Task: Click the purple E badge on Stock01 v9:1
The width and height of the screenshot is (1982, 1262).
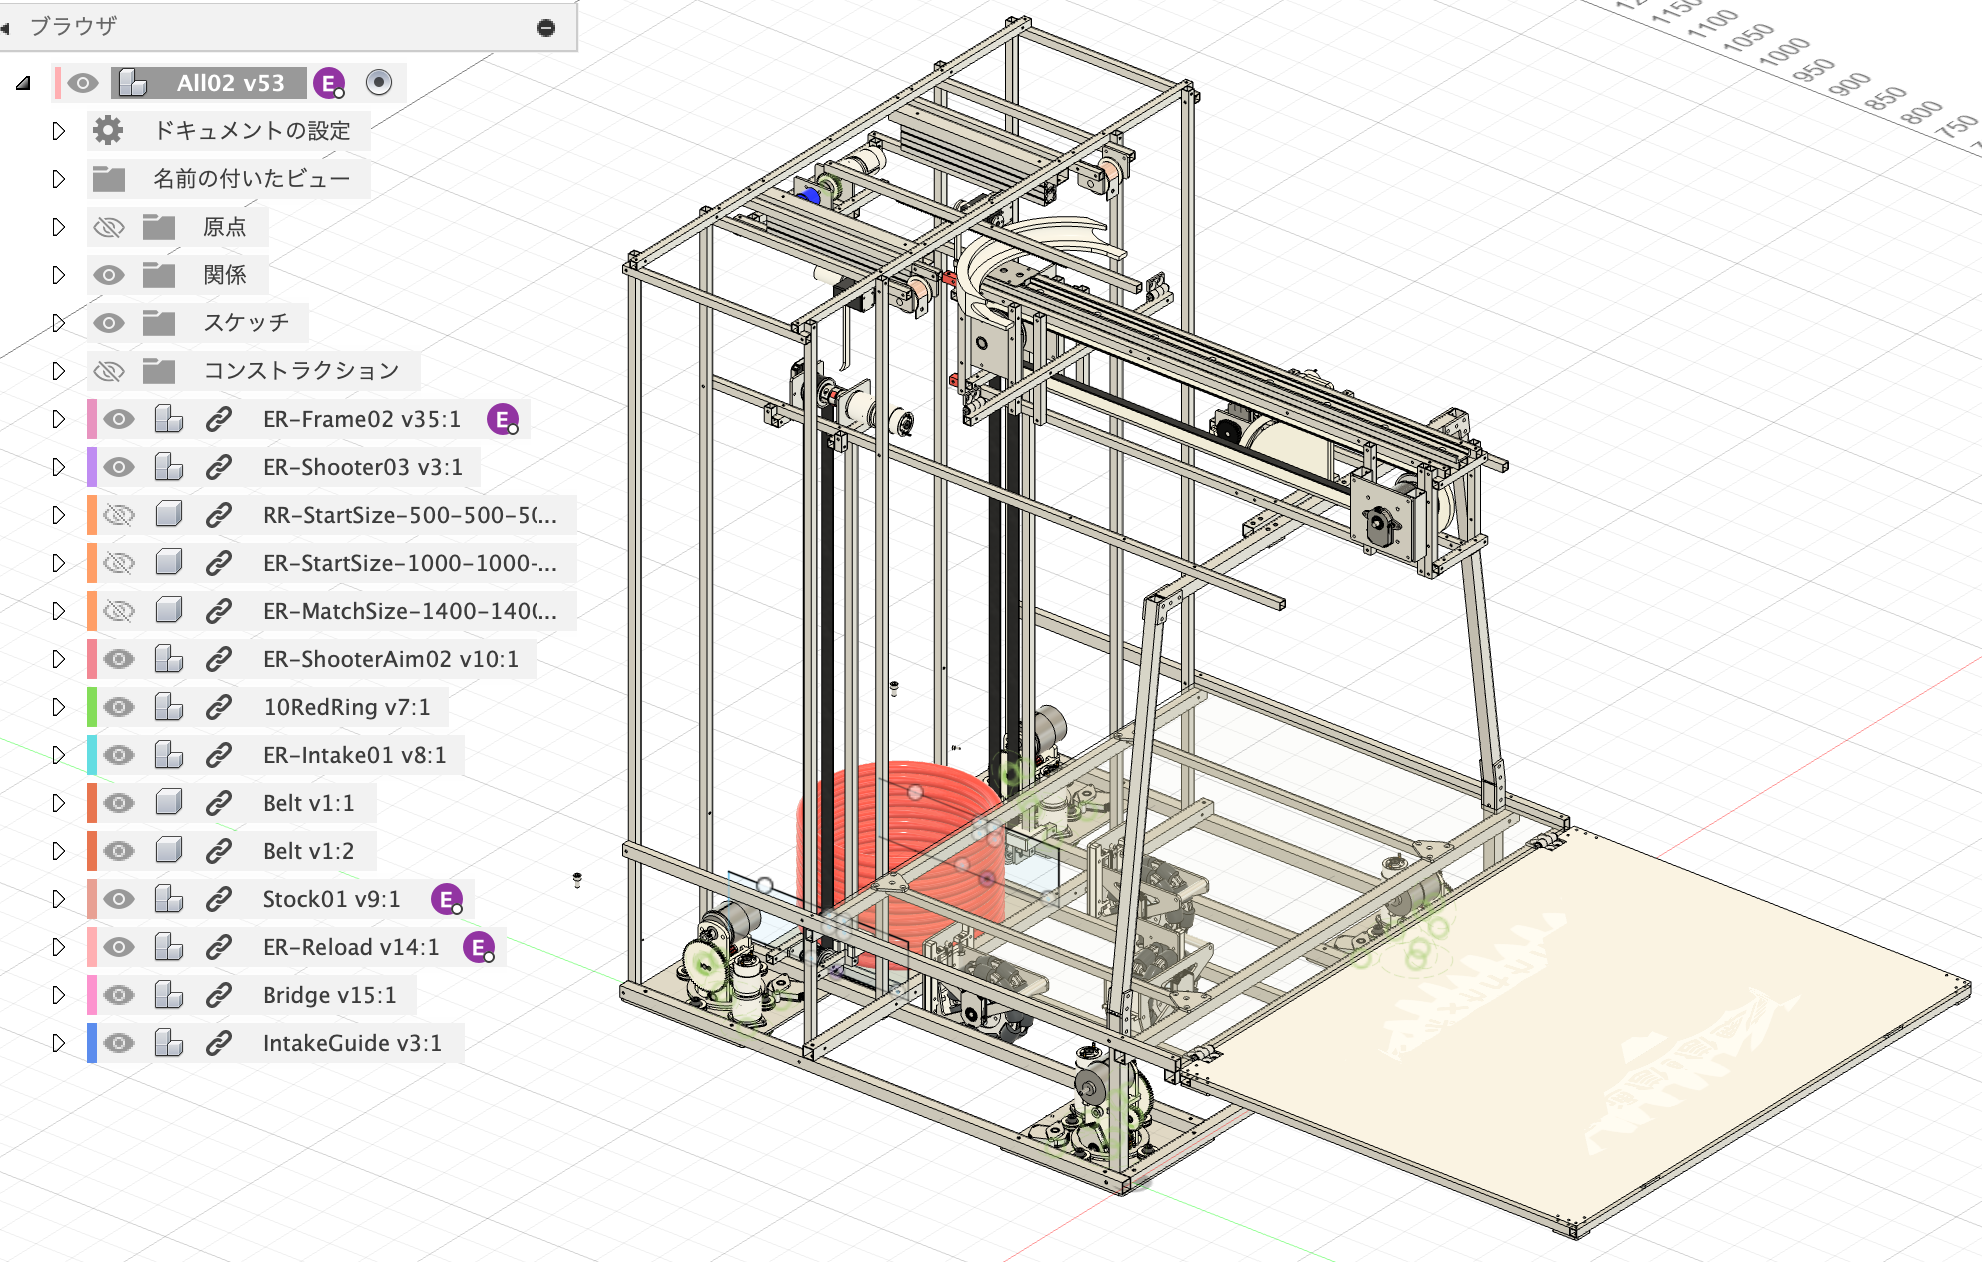Action: pos(446,899)
